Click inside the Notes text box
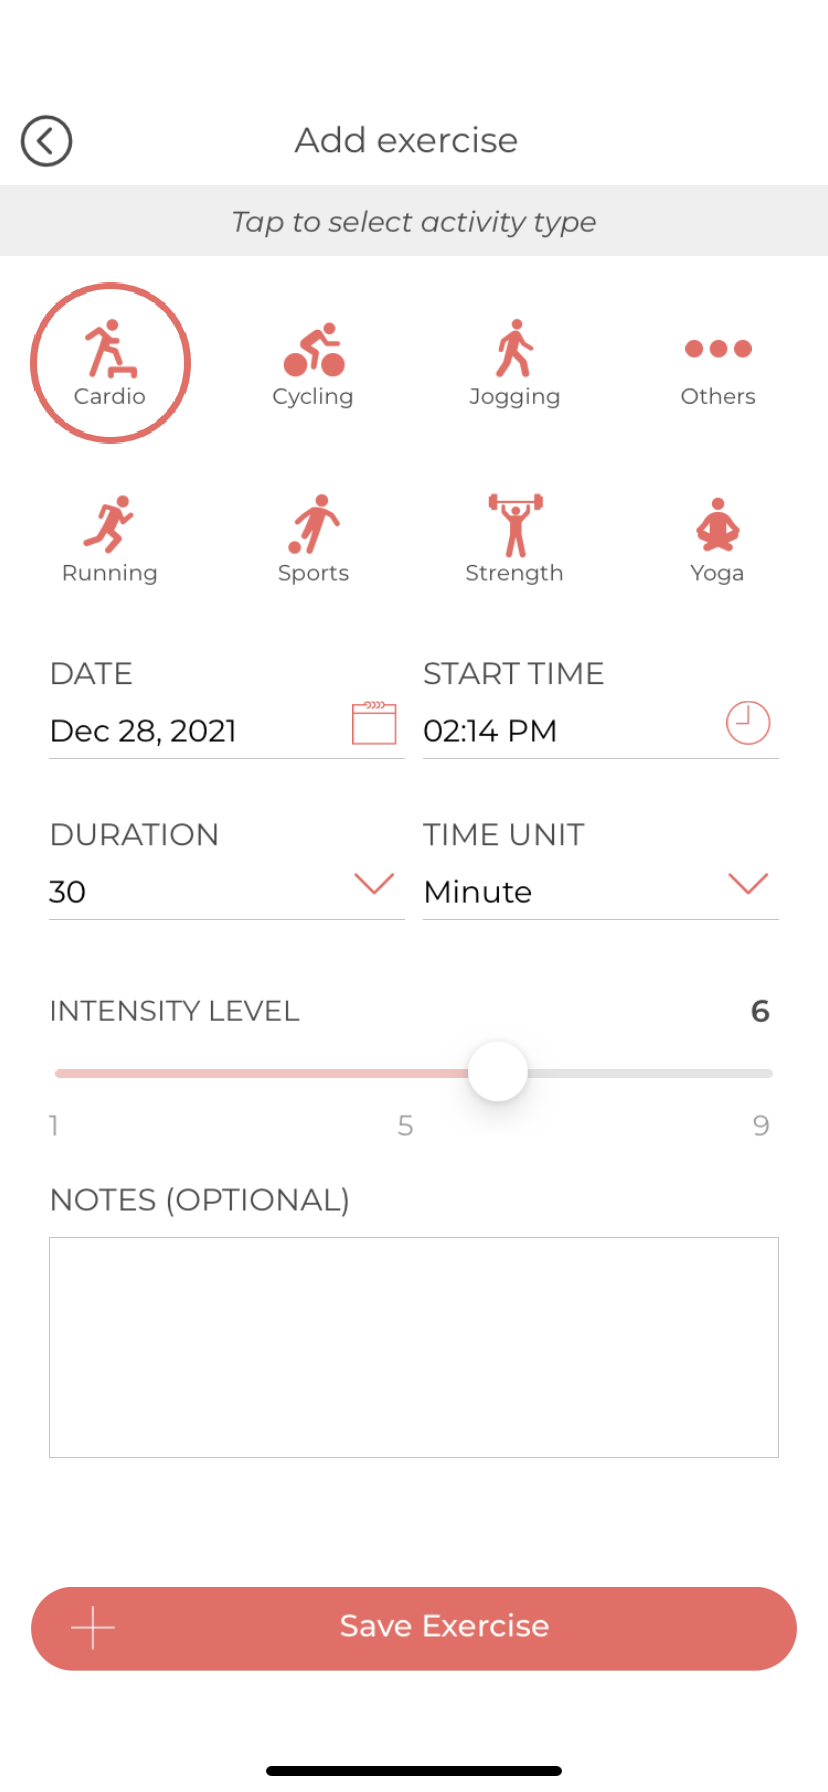Screen dimensions: 828x1792 [414, 1347]
